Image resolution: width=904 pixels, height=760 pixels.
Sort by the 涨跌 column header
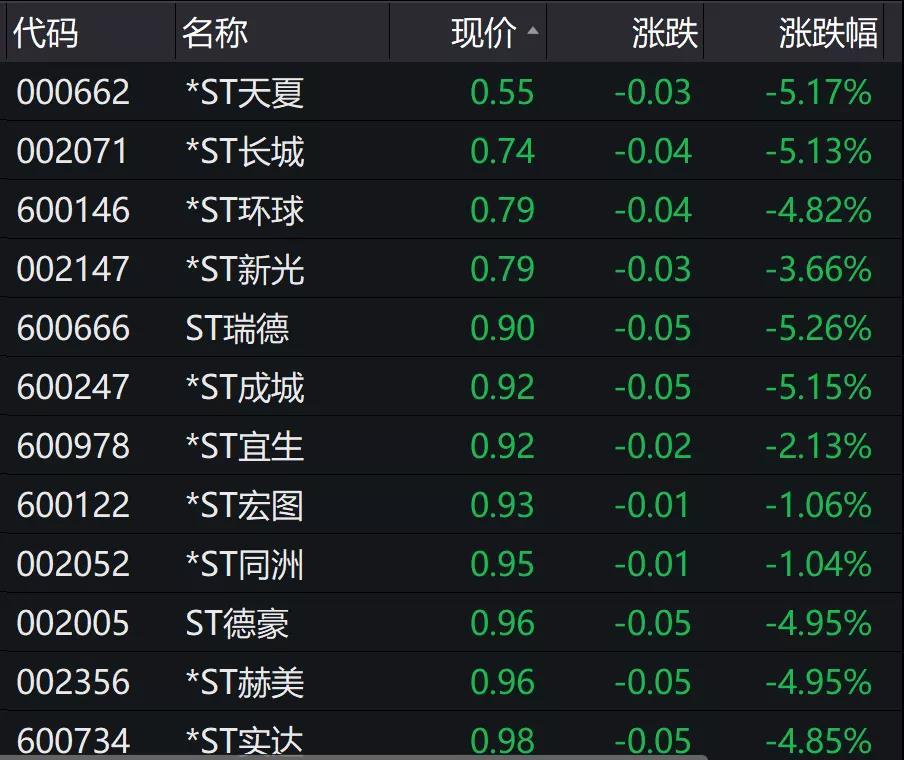pos(664,33)
